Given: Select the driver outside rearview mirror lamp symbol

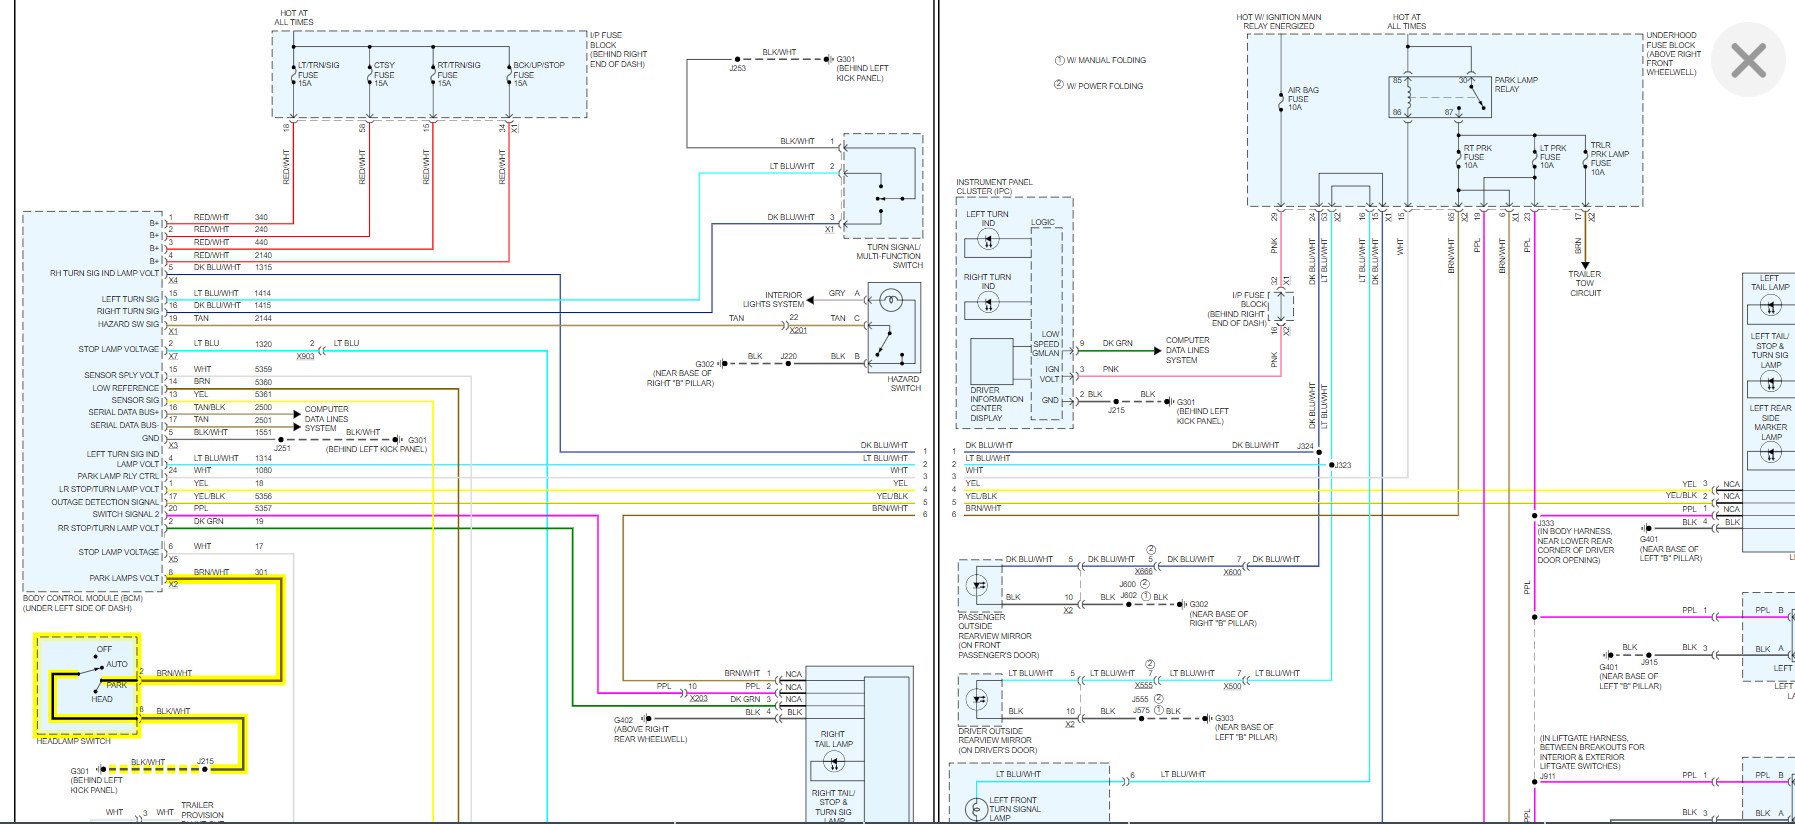Looking at the screenshot, I should 978,699.
